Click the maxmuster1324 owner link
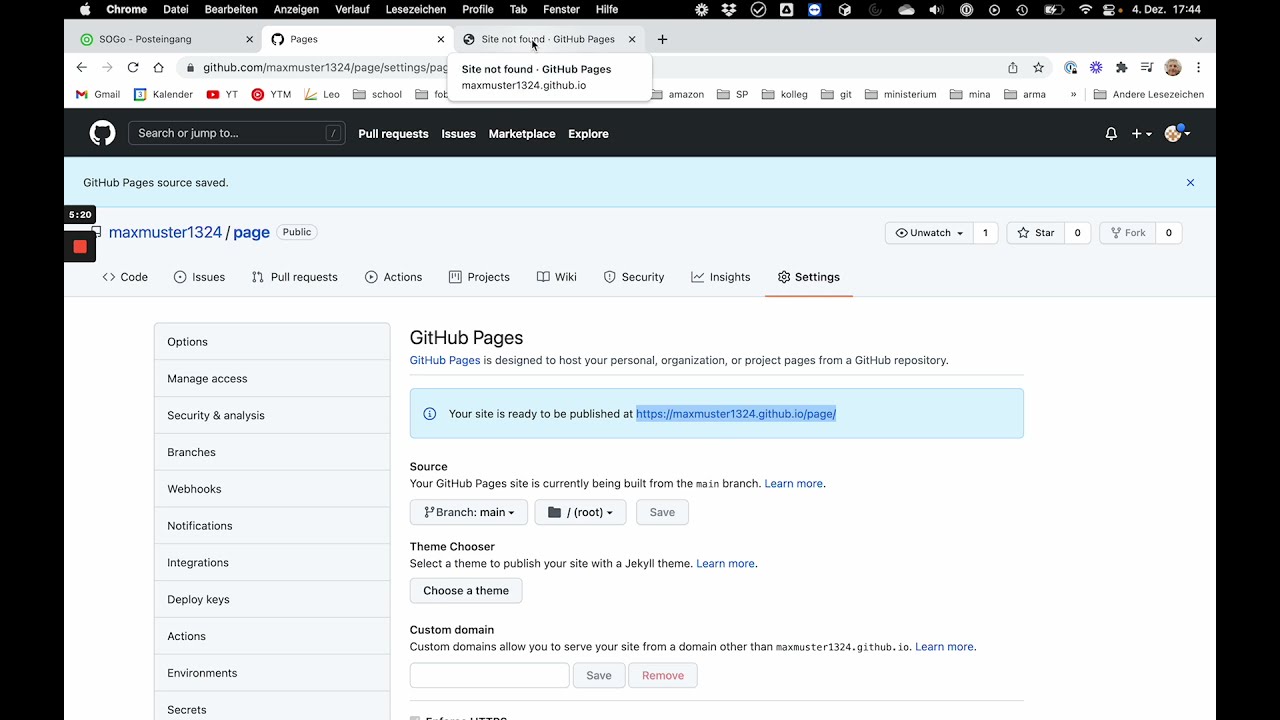This screenshot has height=720, width=1280. pos(165,232)
